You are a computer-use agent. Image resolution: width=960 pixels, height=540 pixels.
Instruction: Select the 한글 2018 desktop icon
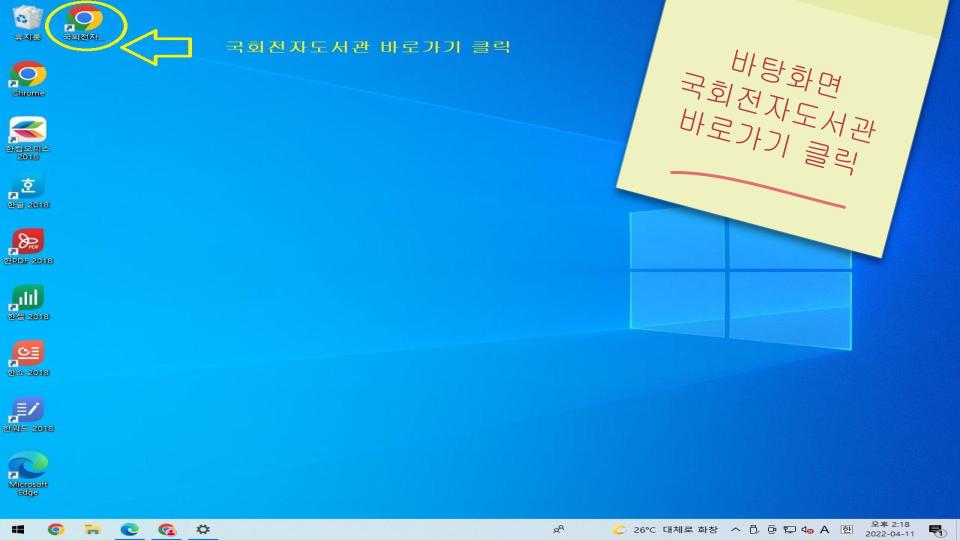pyautogui.click(x=28, y=190)
